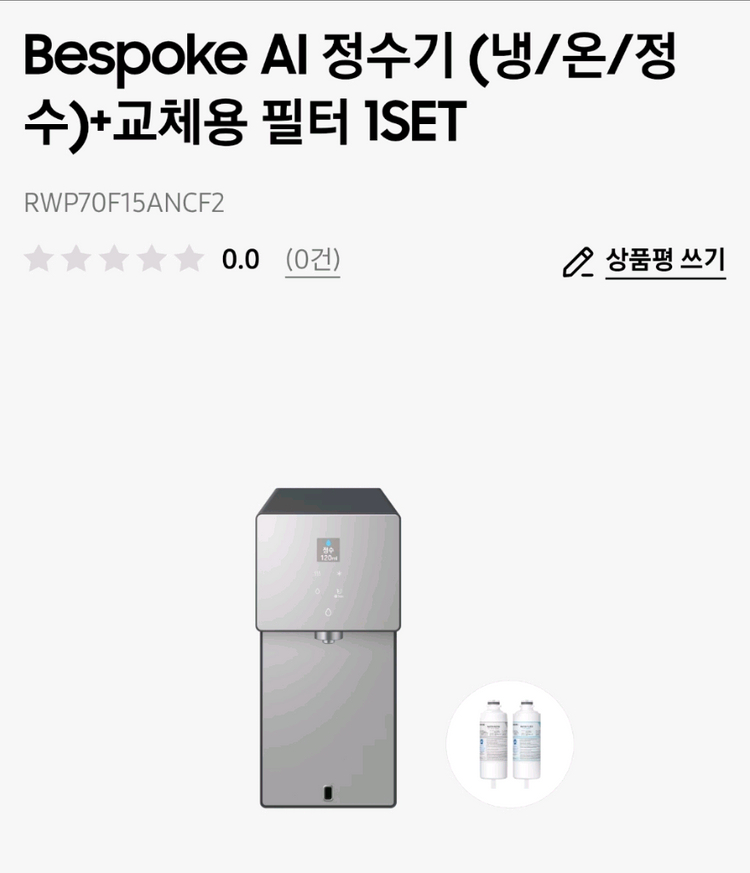The width and height of the screenshot is (750, 873).
Task: Click the purifier's 정수 120ml display
Action: (328, 550)
